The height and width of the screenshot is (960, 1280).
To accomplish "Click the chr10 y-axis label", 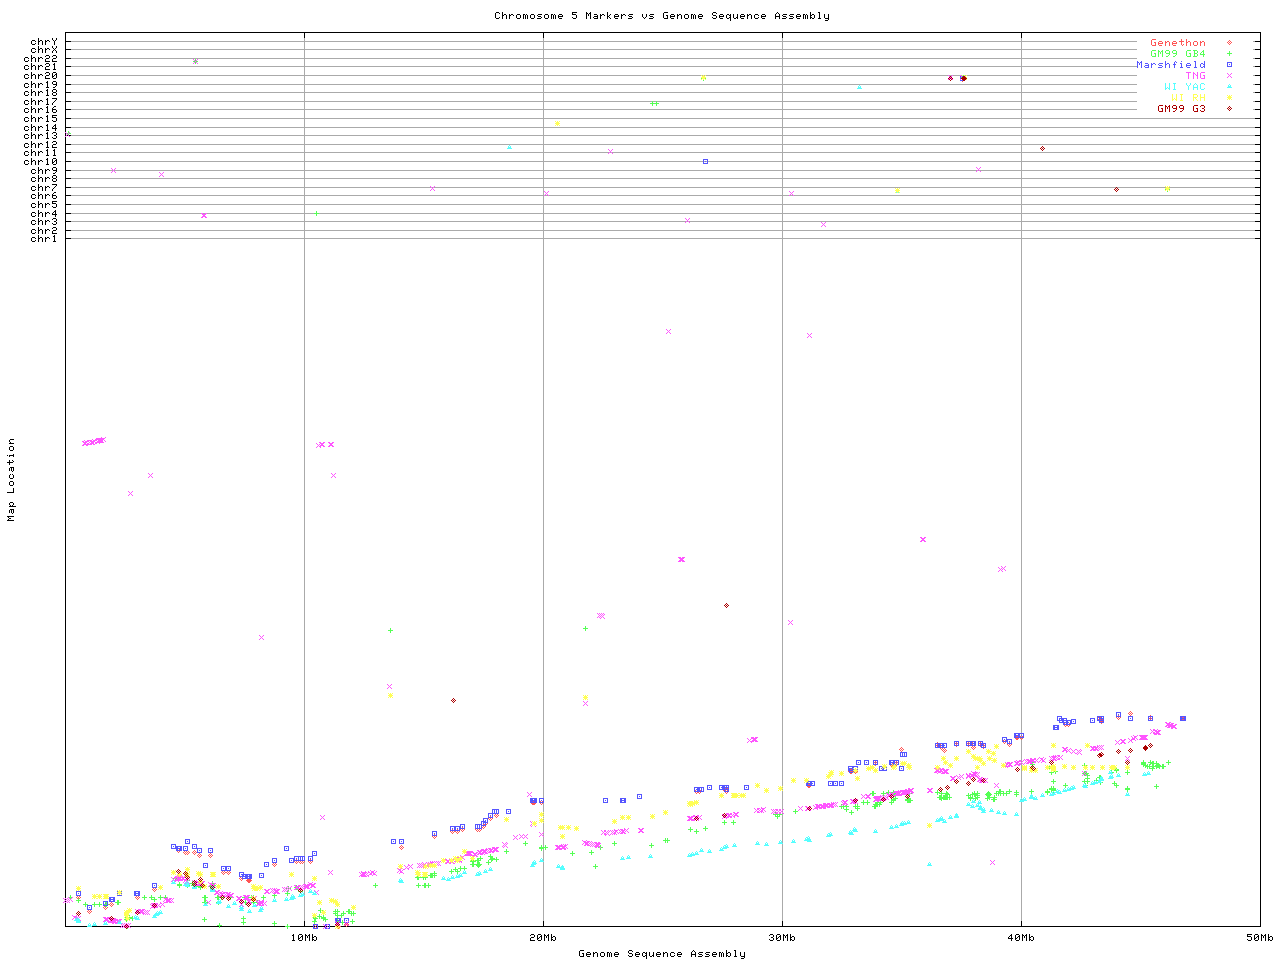I will coord(44,162).
